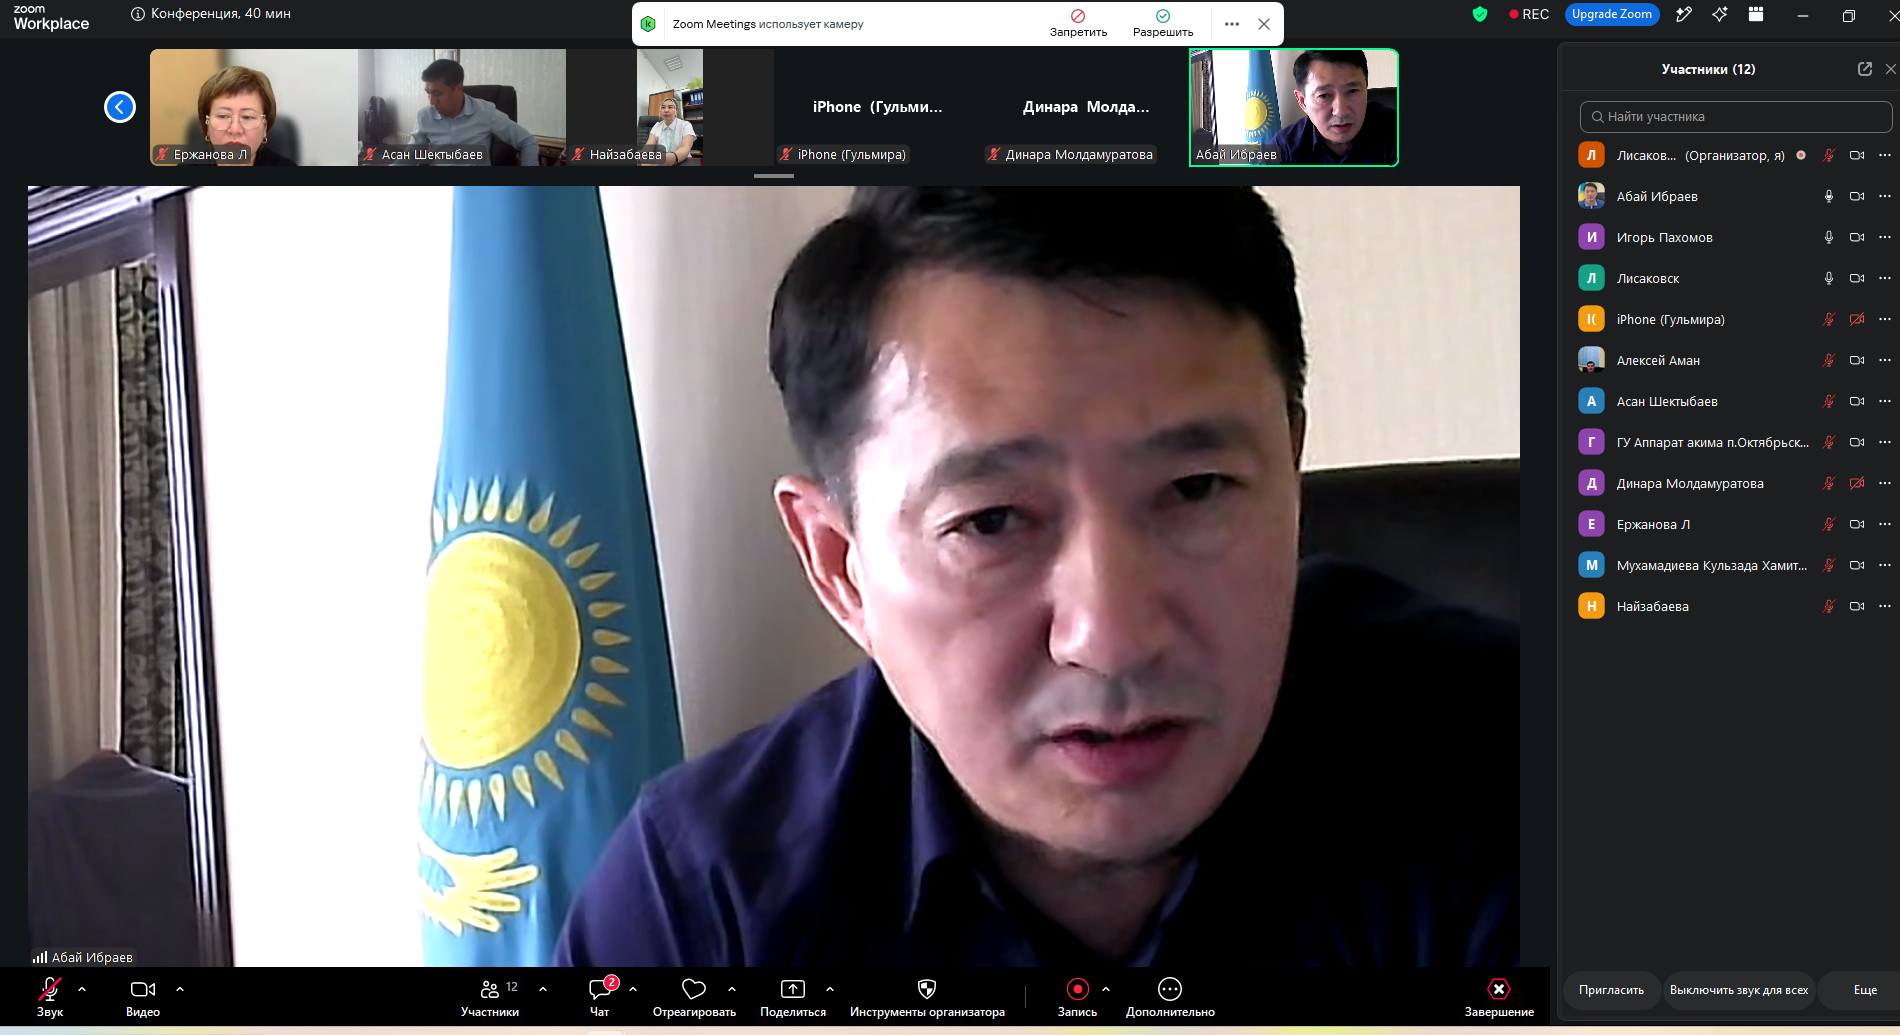Select the iPhone (Гульмира) video tile
The width and height of the screenshot is (1900, 1035).
[x=878, y=107]
